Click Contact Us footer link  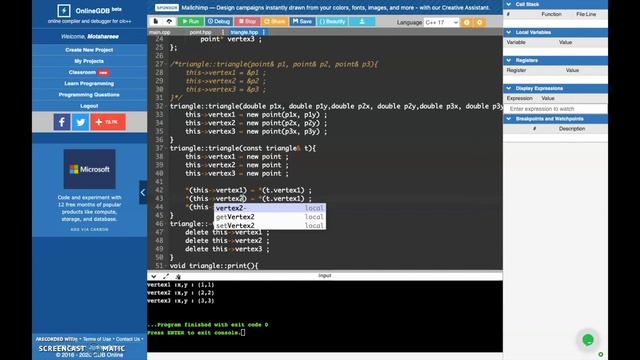(x=128, y=339)
